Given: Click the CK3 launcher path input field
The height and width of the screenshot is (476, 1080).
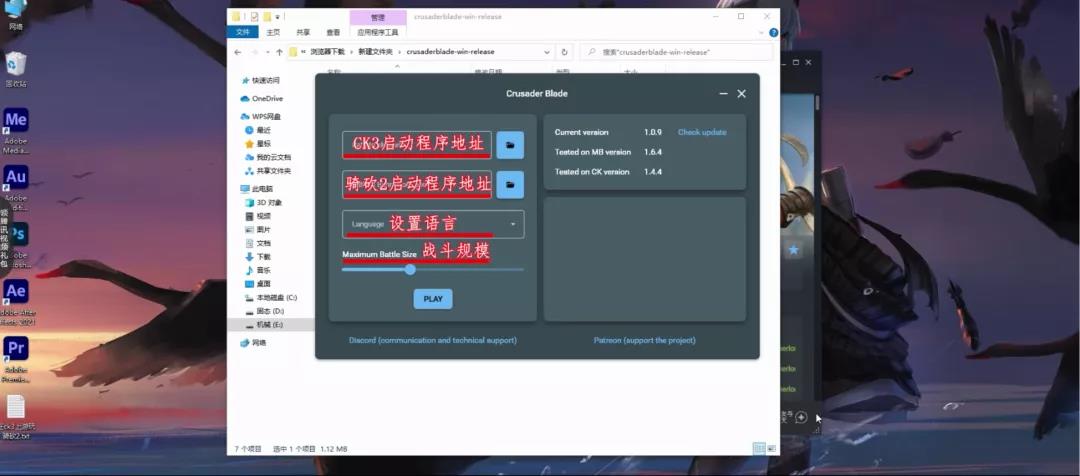Looking at the screenshot, I should (417, 145).
